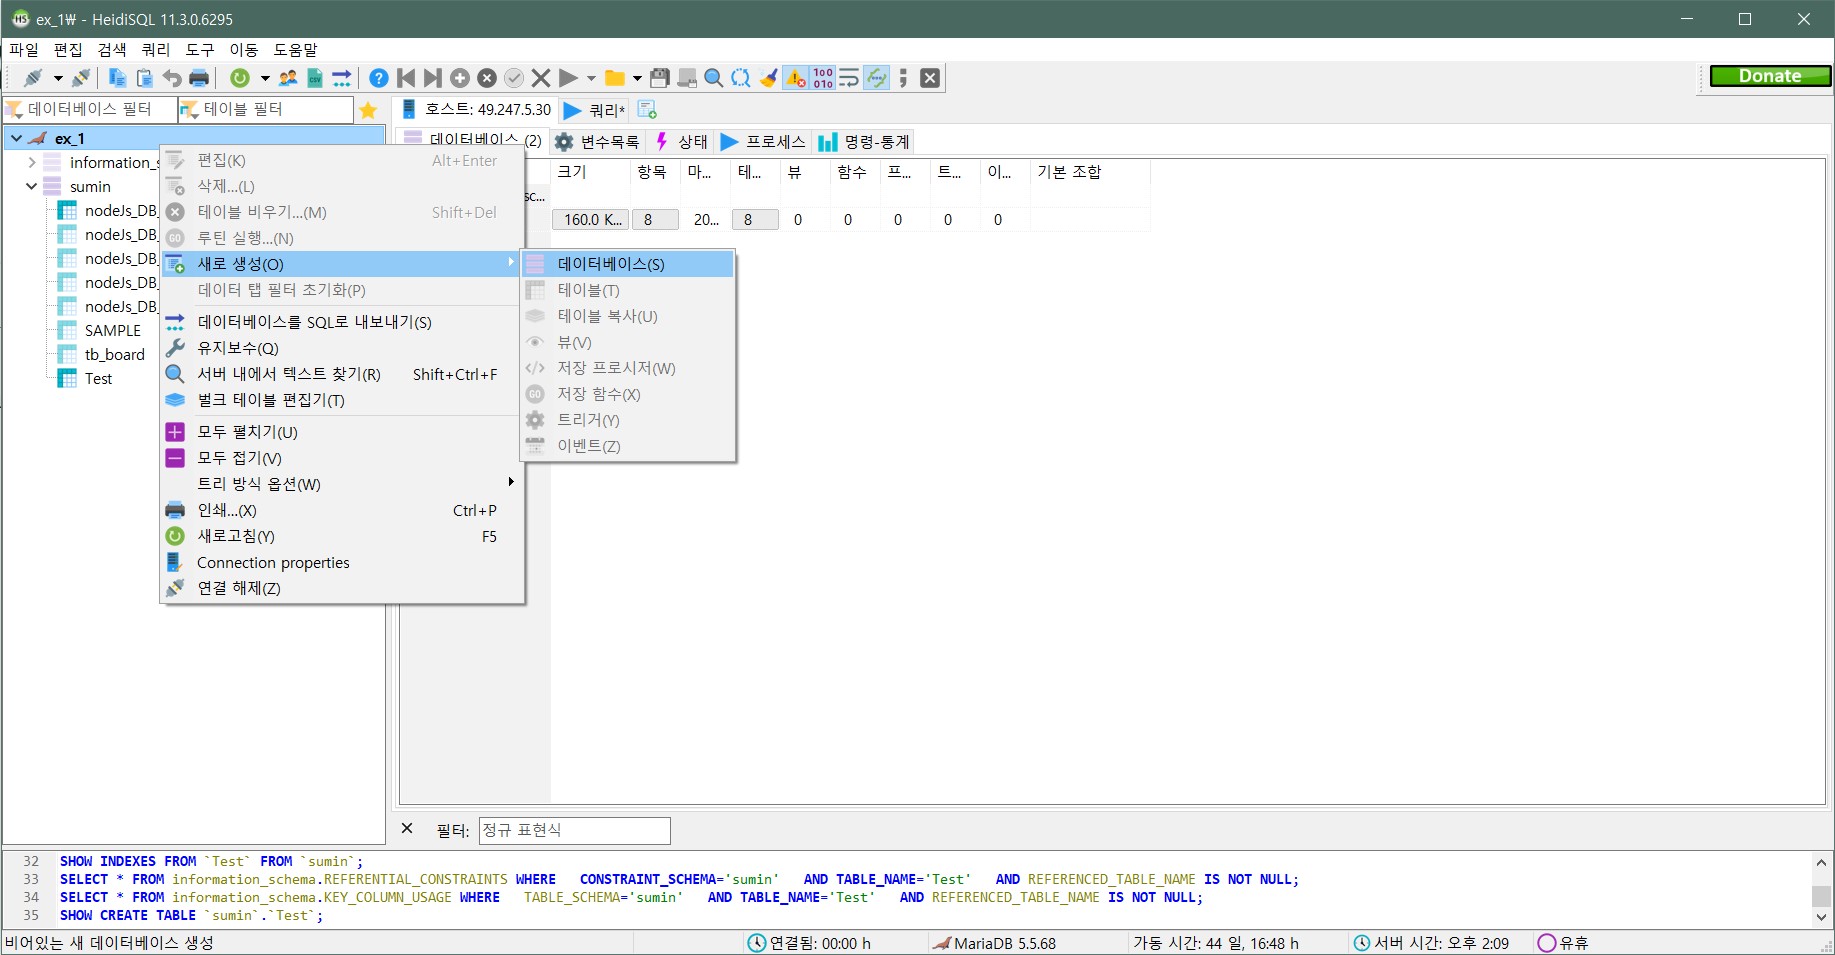Click the blue Help question mark icon
This screenshot has width=1835, height=955.
379,78
